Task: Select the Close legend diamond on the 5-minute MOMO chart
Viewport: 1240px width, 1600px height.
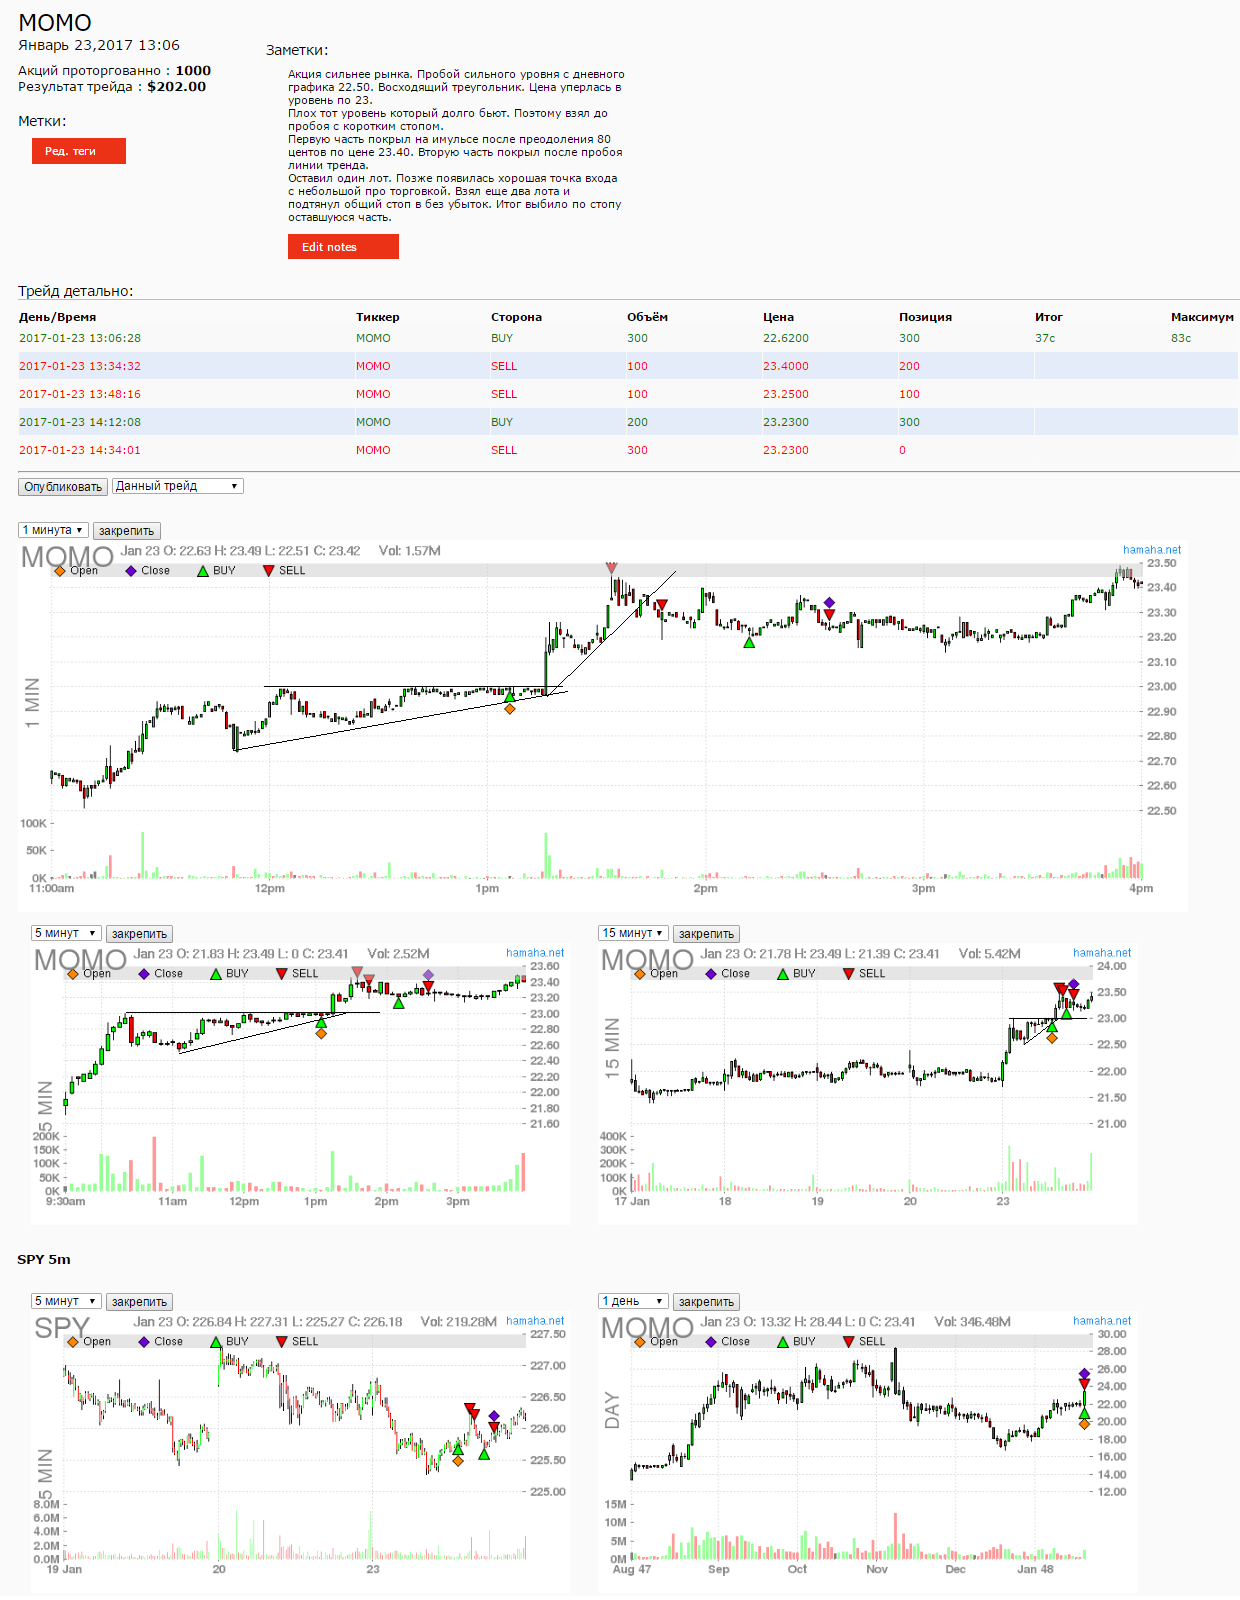Action: pos(144,974)
